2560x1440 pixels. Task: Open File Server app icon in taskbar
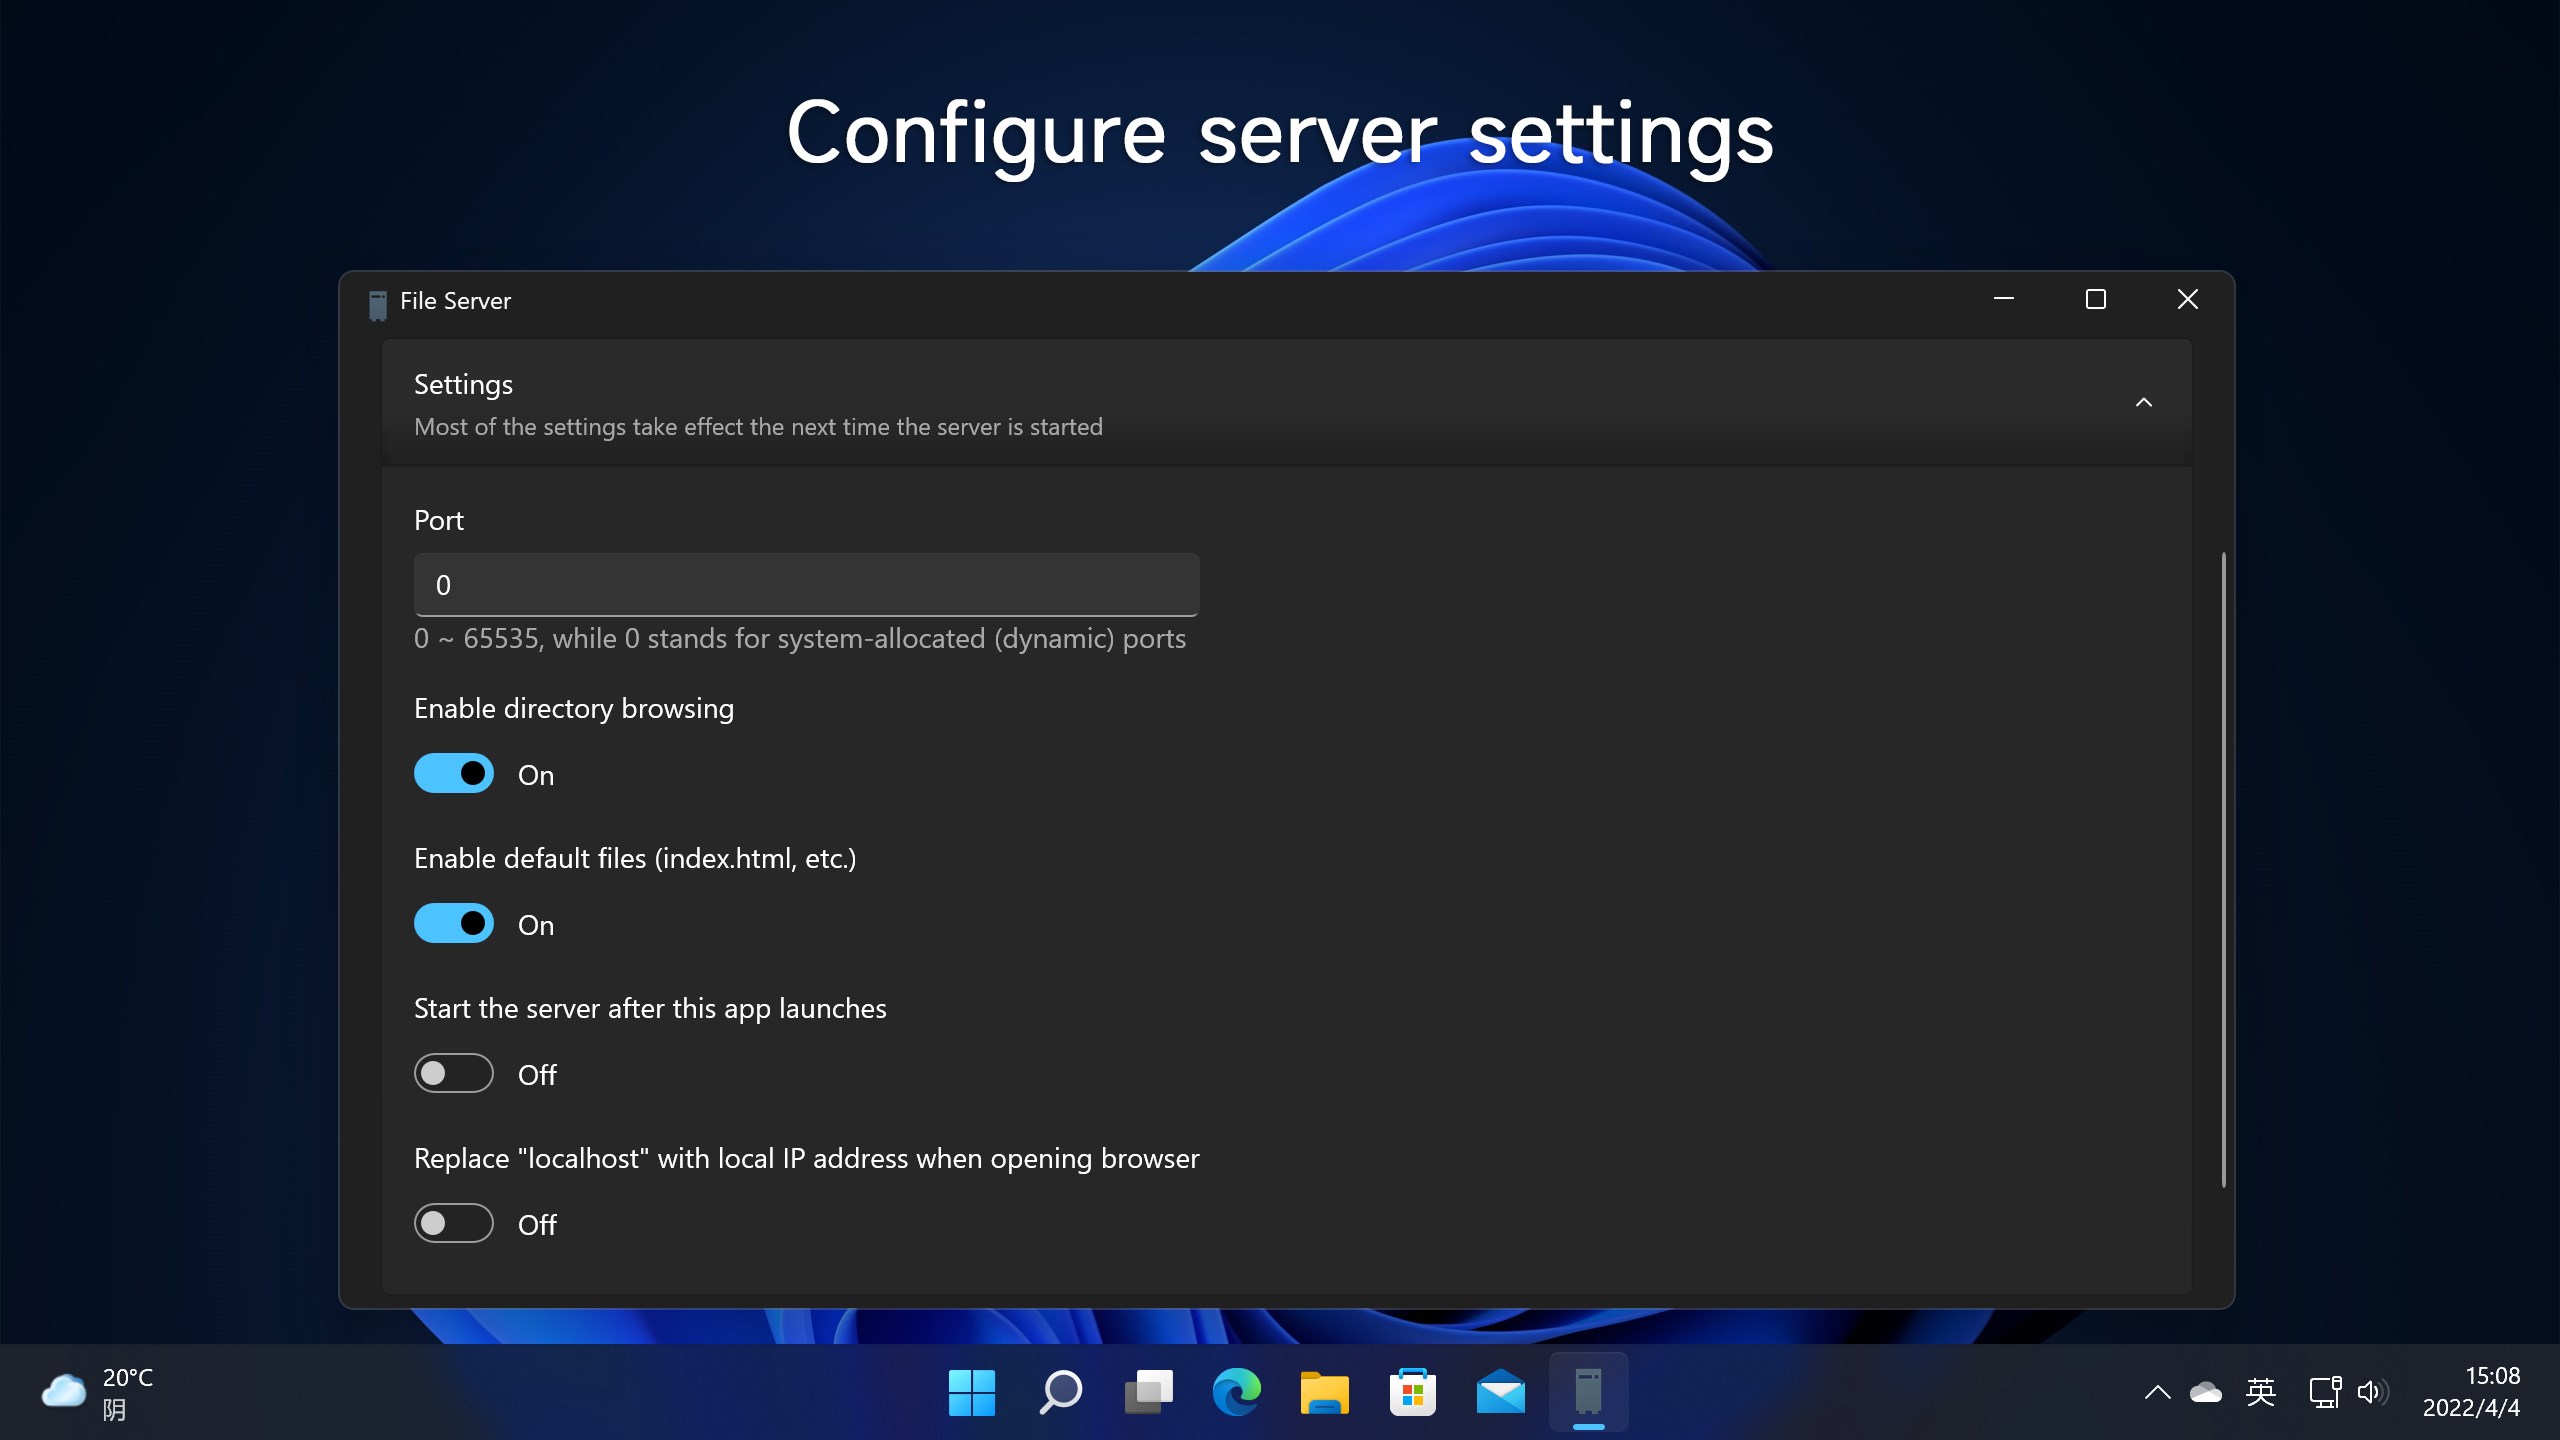[1588, 1392]
